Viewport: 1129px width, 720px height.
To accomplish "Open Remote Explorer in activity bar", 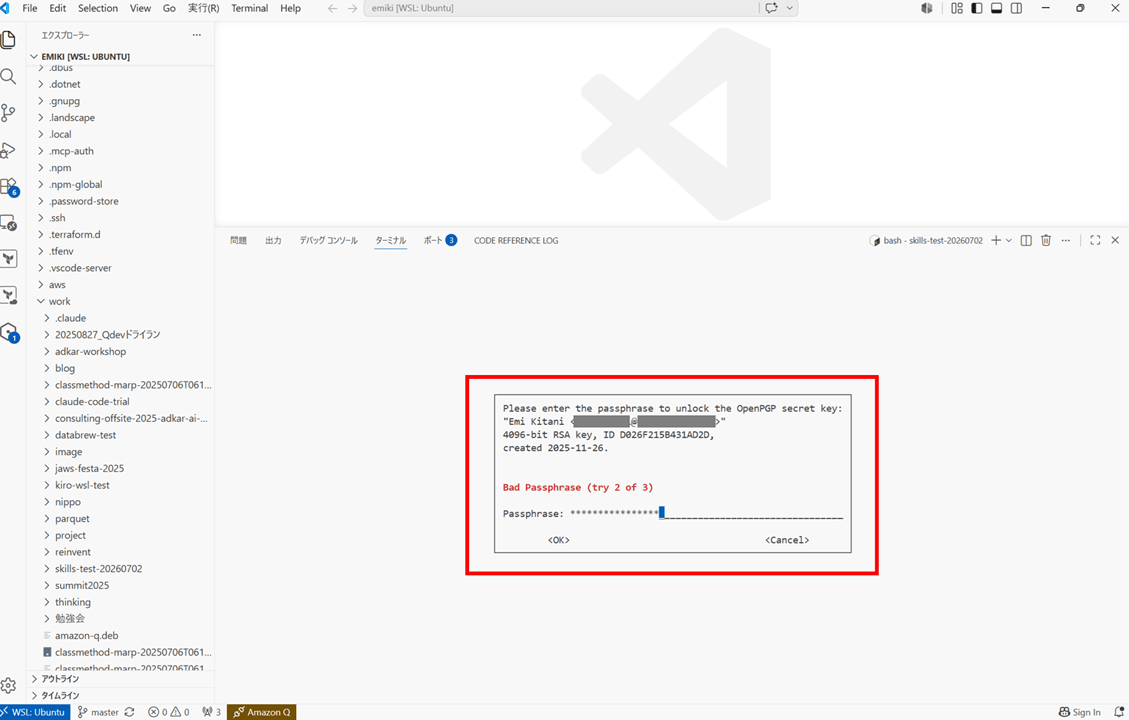I will coord(9,223).
